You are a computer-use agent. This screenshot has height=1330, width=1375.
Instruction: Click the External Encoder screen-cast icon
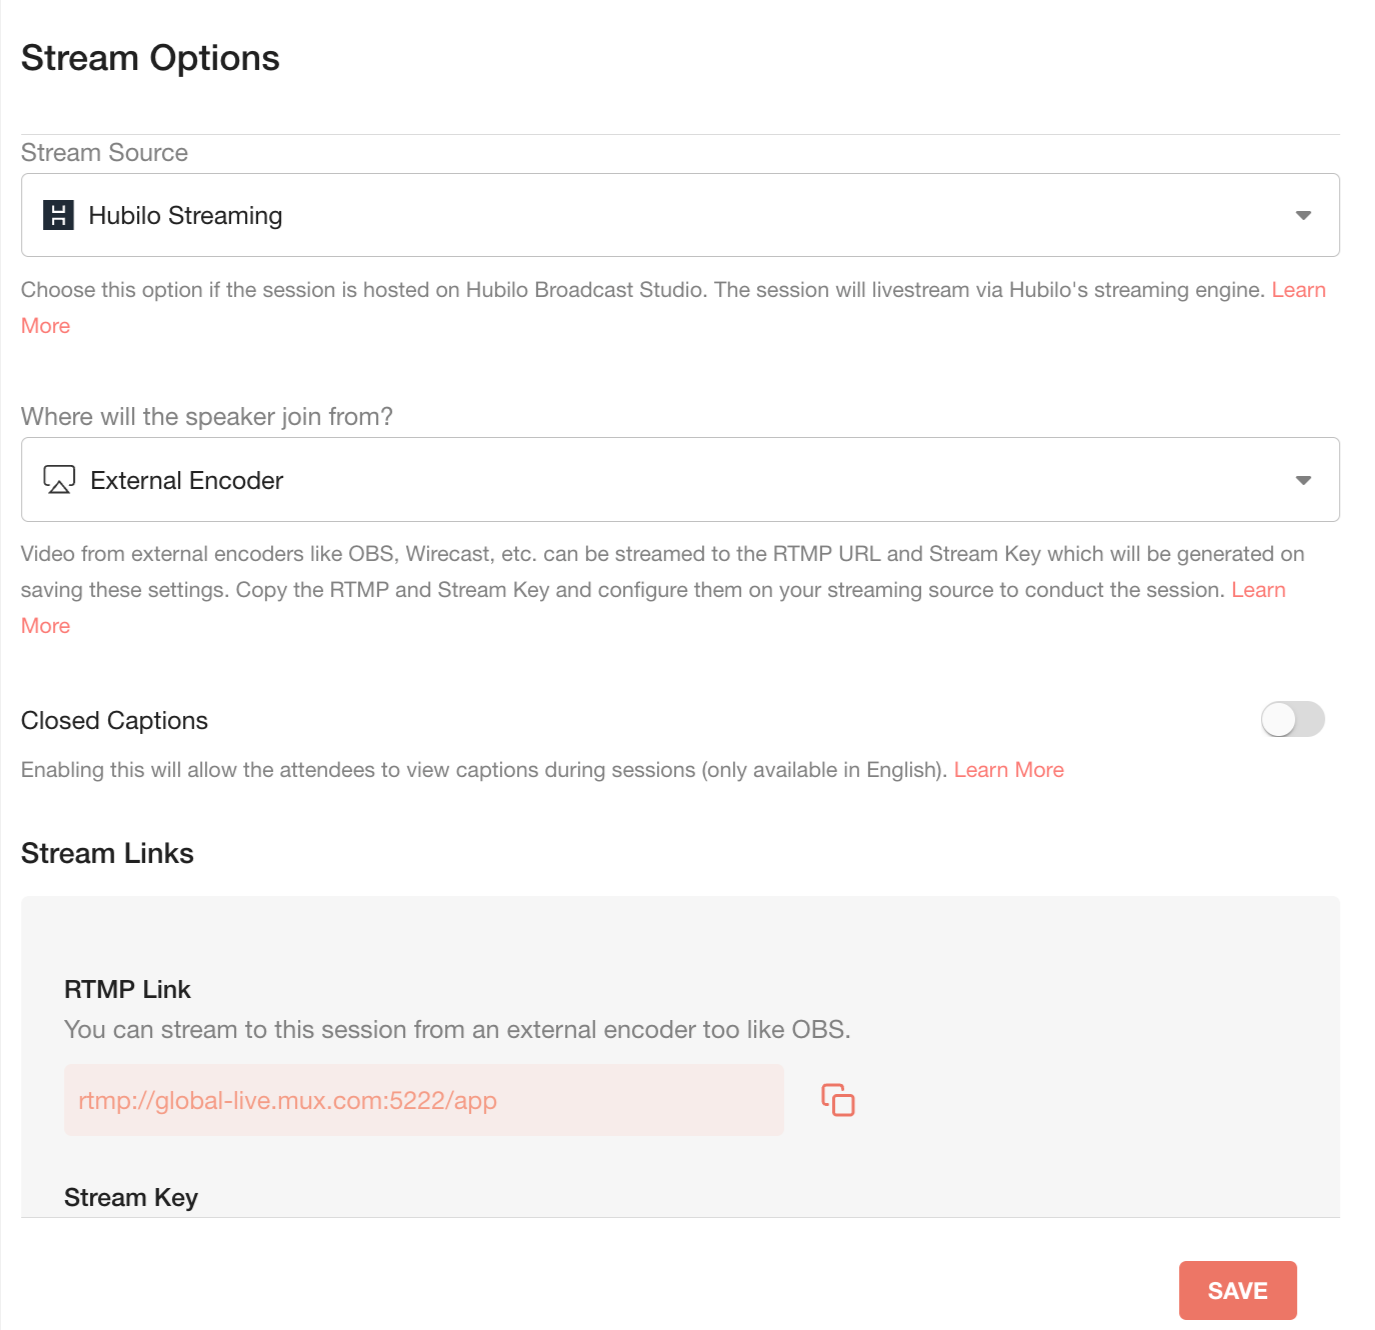pos(59,480)
